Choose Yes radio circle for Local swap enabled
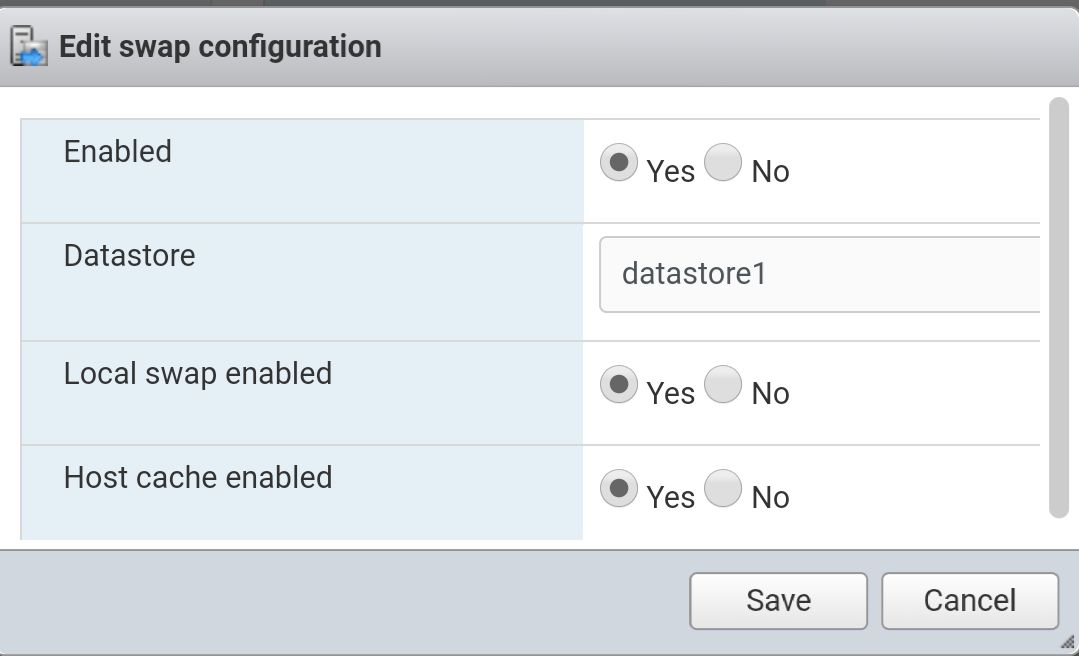The width and height of the screenshot is (1079, 656). point(619,384)
